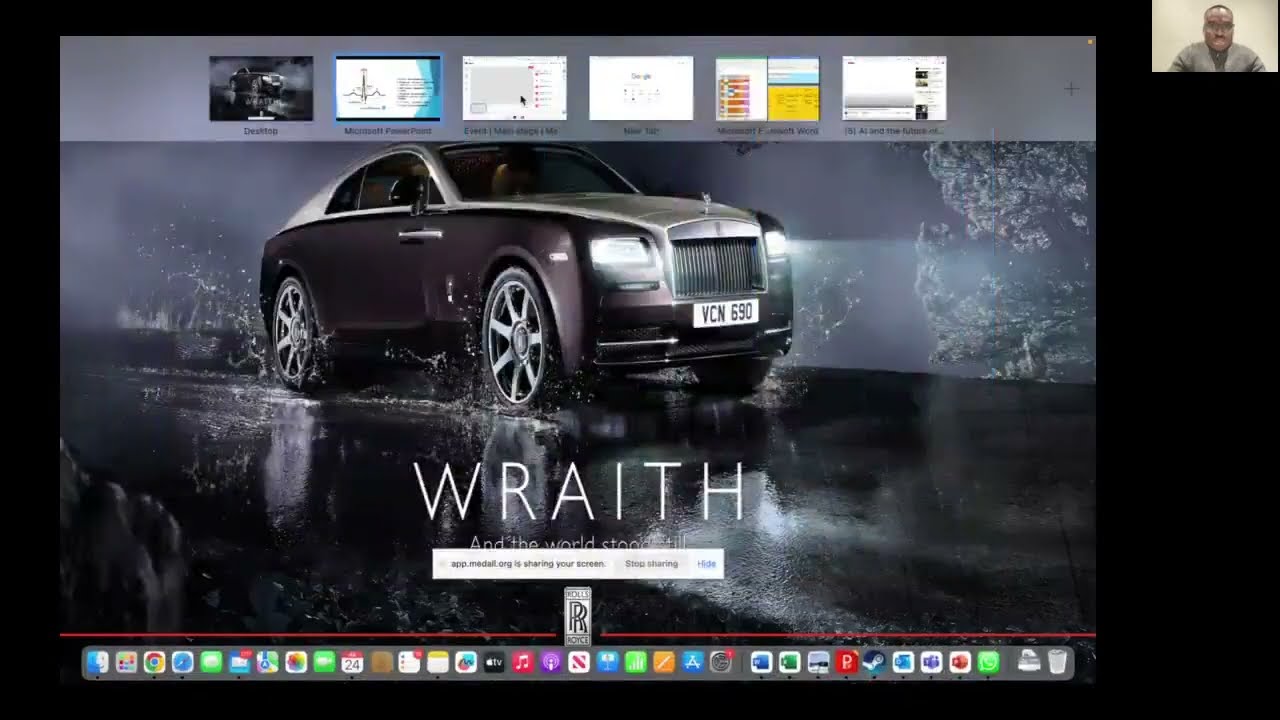Viewport: 1280px width, 720px height.
Task: Add a new desktop space with plus
Action: [1071, 89]
